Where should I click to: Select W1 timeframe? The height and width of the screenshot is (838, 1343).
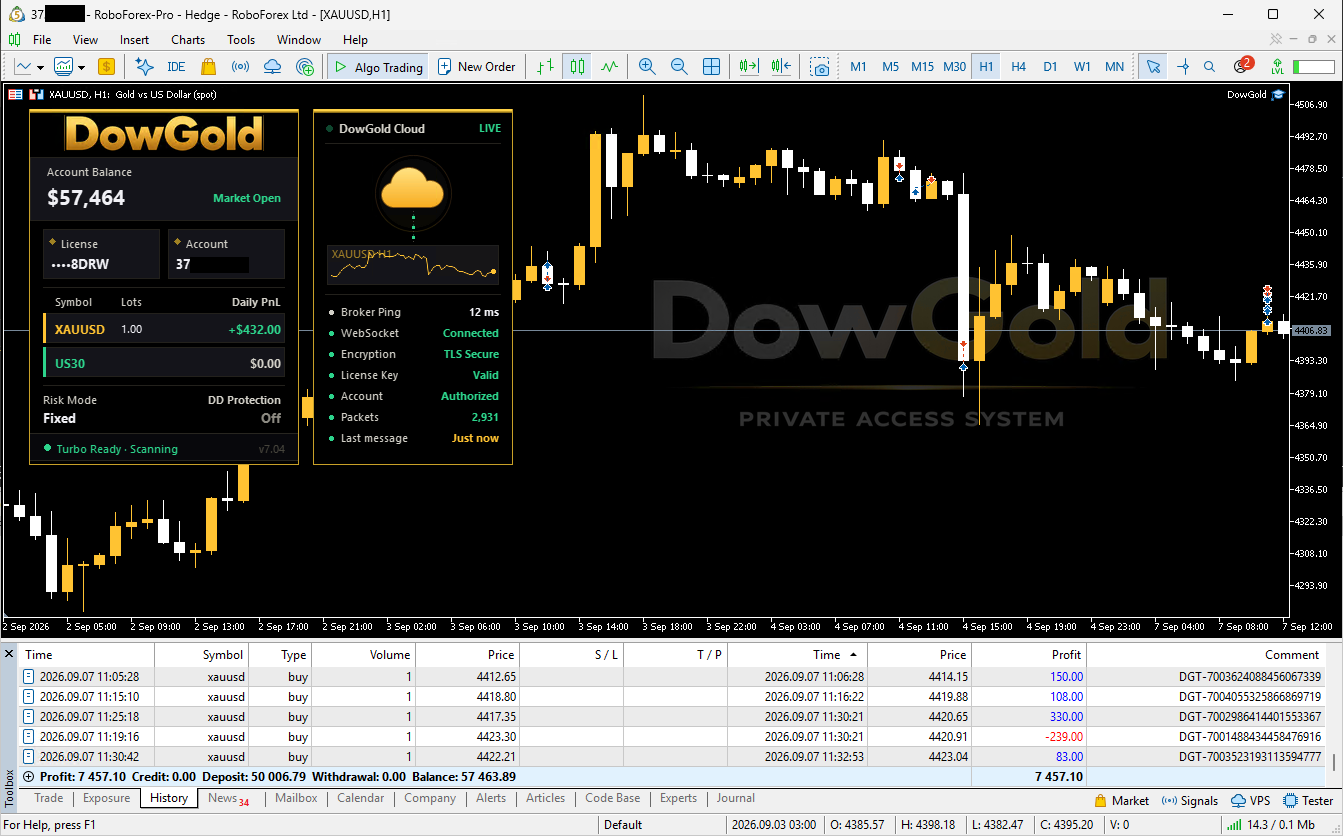click(x=1082, y=67)
